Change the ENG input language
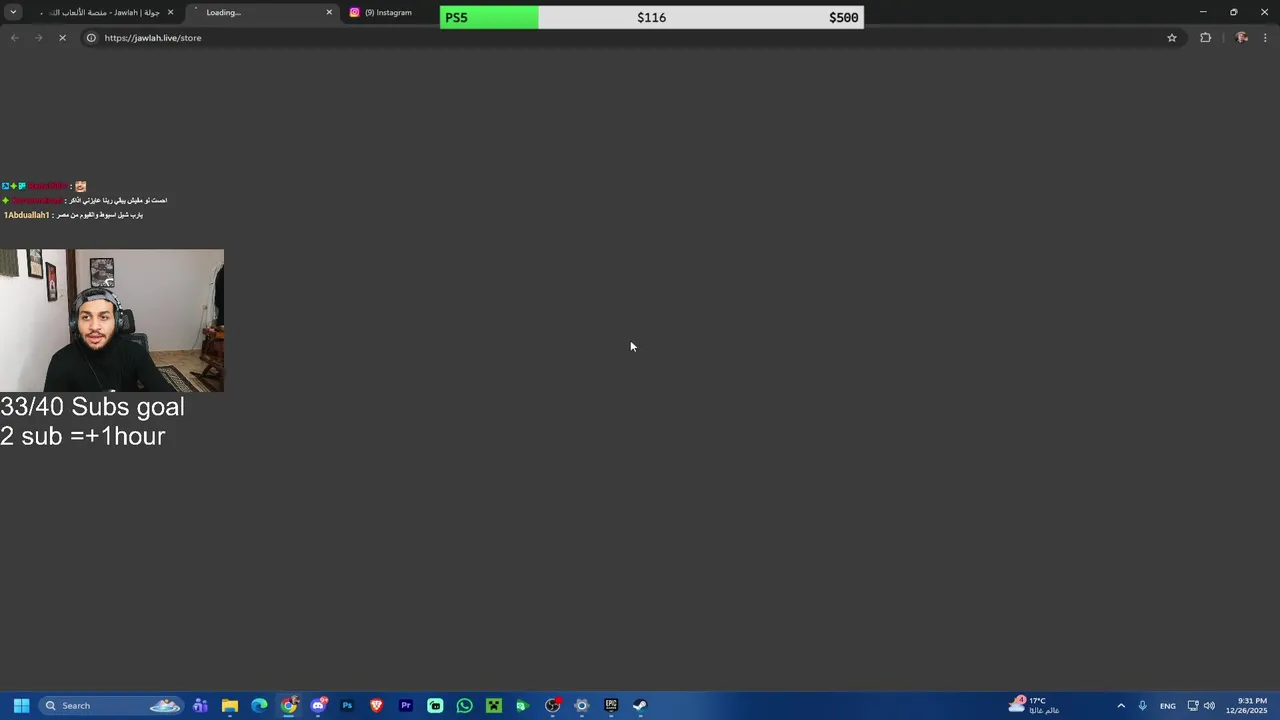This screenshot has width=1280, height=720. tap(1167, 705)
